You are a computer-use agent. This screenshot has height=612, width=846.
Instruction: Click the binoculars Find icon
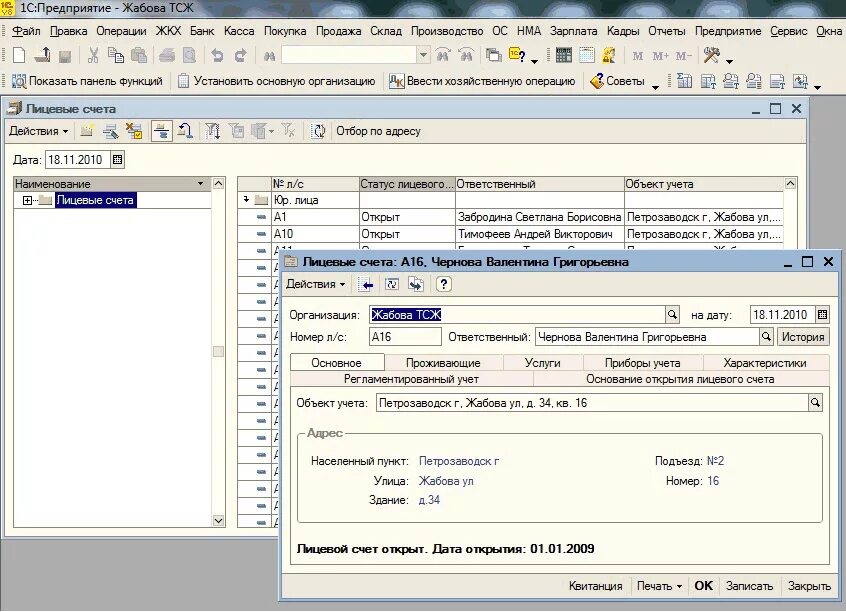(x=269, y=56)
